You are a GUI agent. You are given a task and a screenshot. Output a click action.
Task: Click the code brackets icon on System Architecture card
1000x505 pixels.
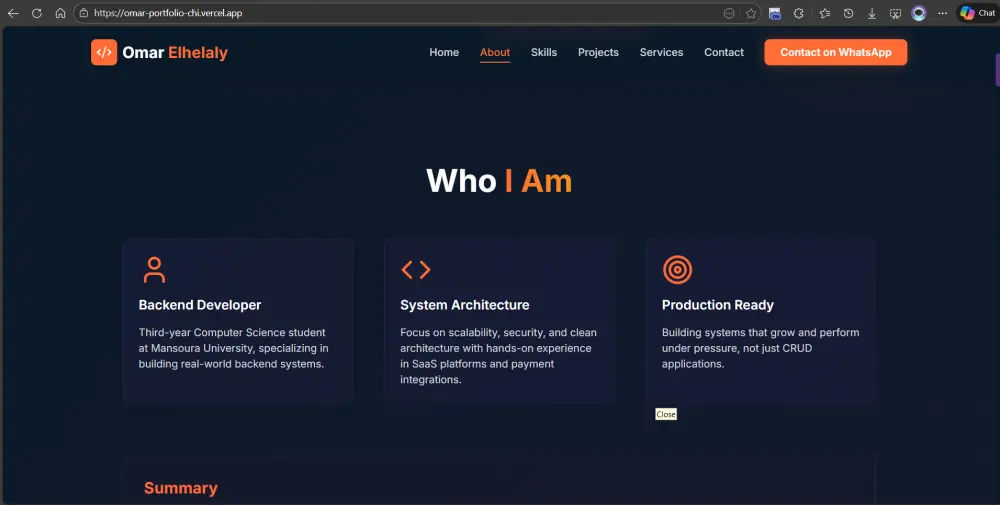click(416, 270)
